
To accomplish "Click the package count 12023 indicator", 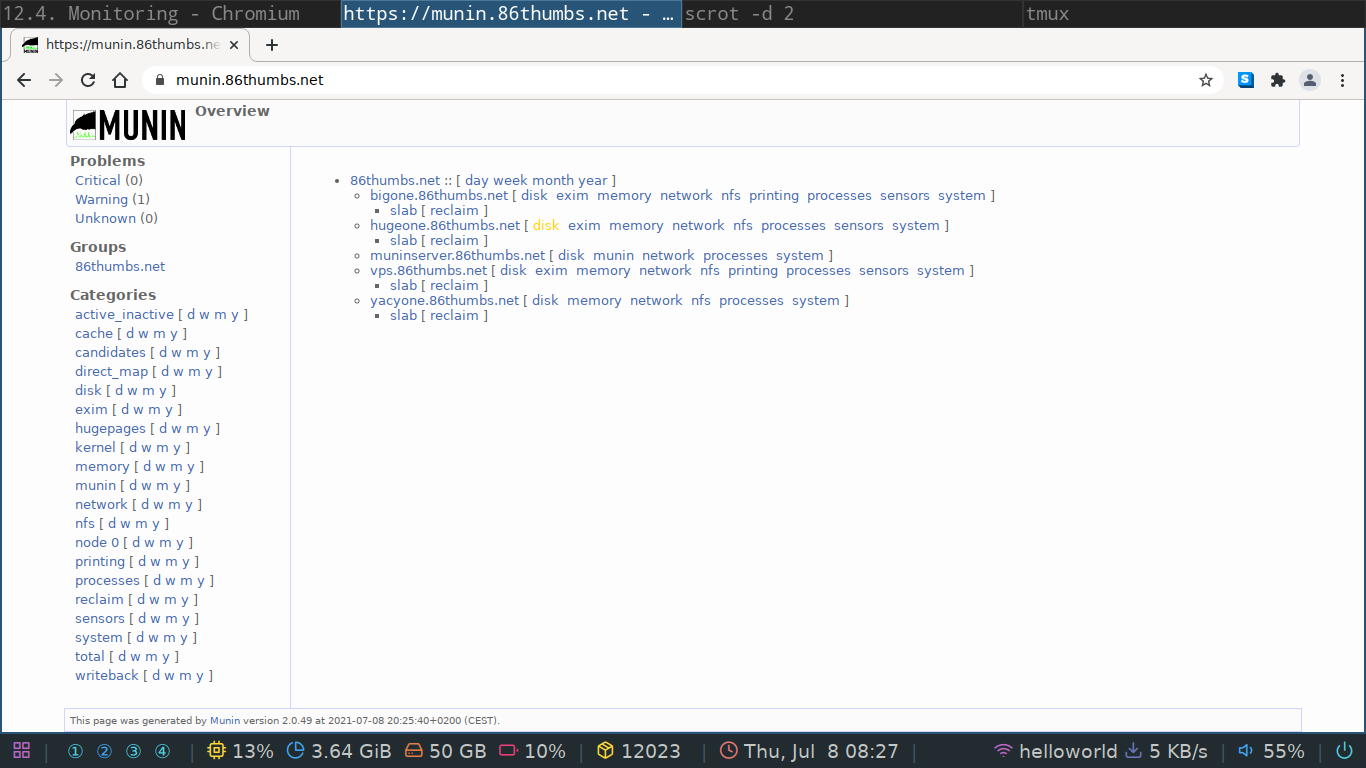I will click(x=638, y=751).
